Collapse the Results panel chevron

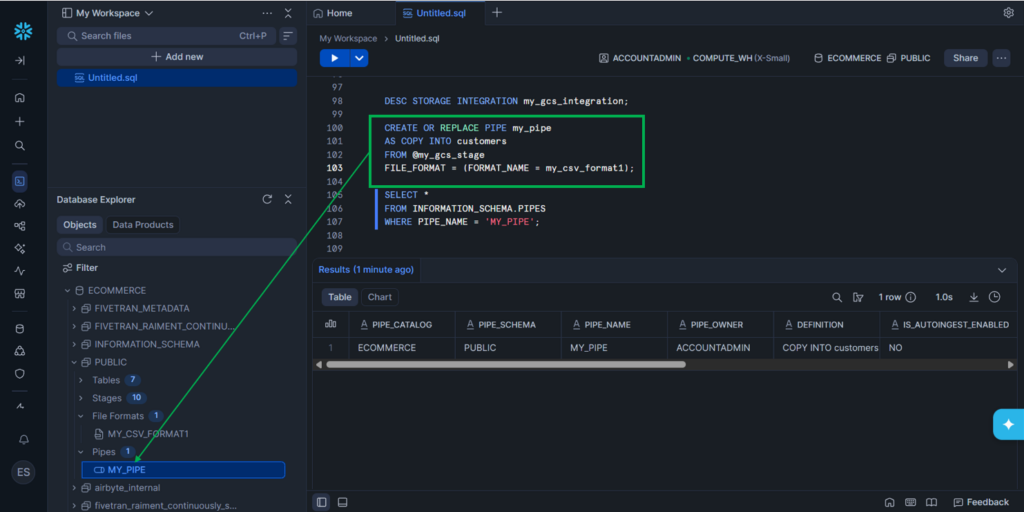pyautogui.click(x=1002, y=270)
